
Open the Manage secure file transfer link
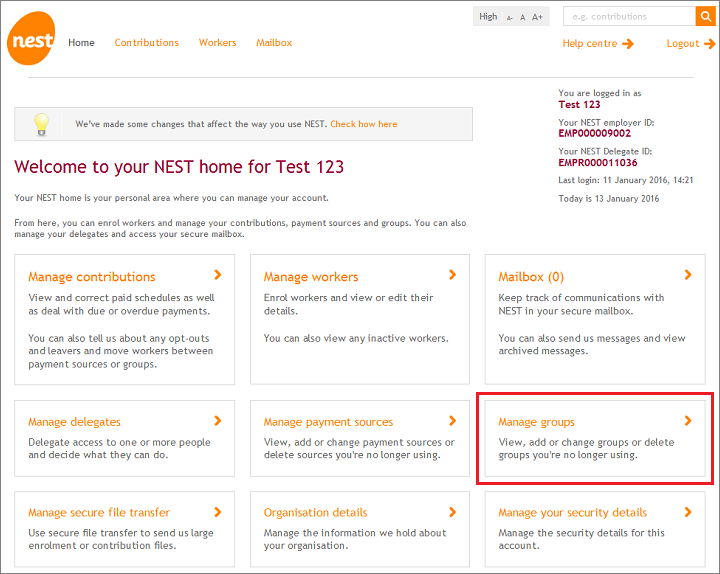(99, 512)
